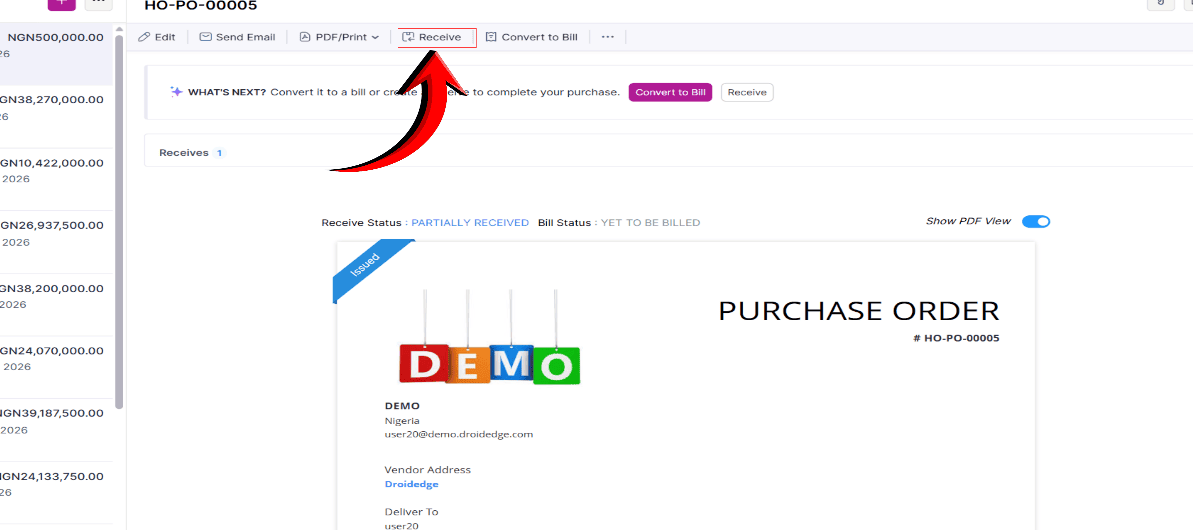Select the order ending in 24,070,000.00

click(x=56, y=367)
